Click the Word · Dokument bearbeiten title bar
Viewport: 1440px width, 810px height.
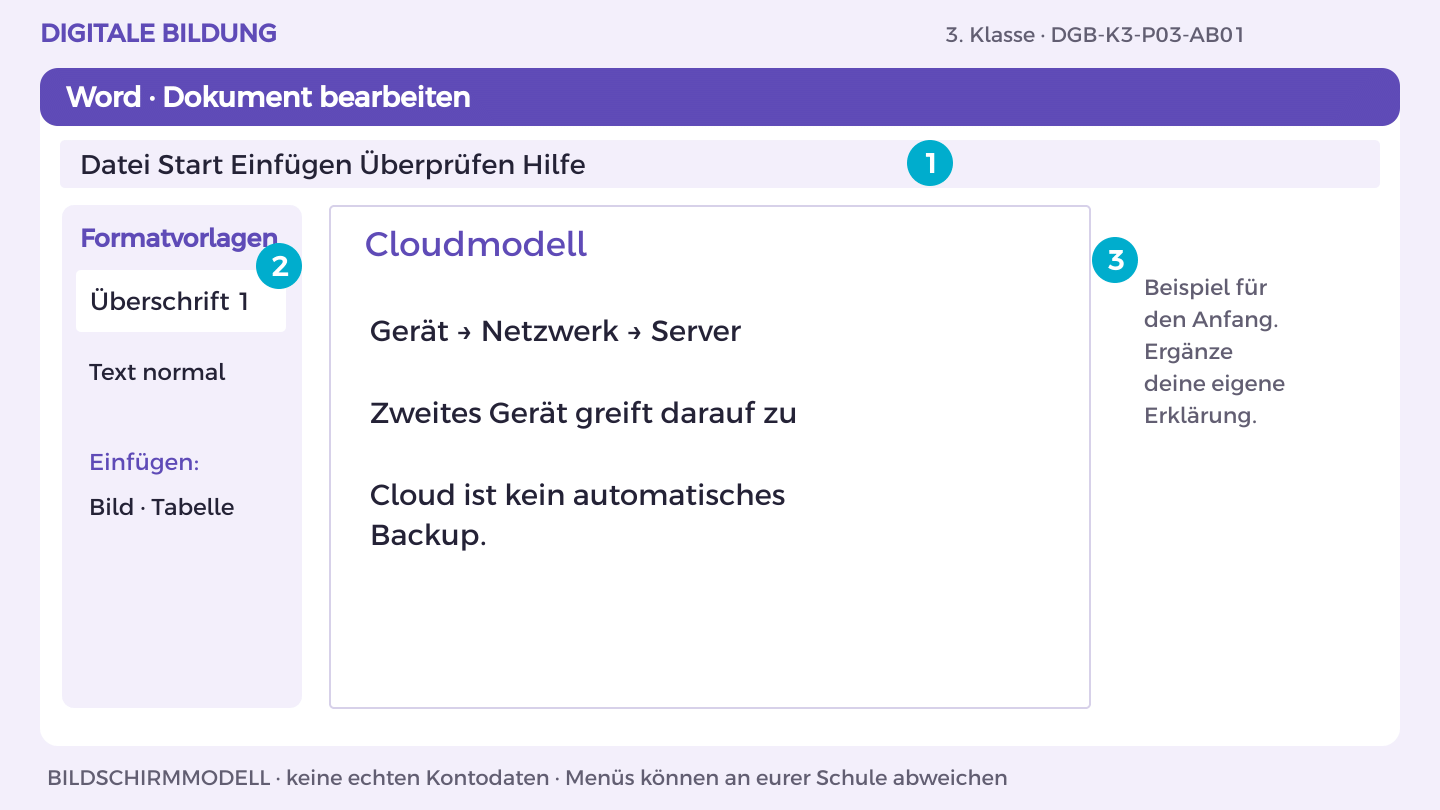pyautogui.click(x=720, y=97)
